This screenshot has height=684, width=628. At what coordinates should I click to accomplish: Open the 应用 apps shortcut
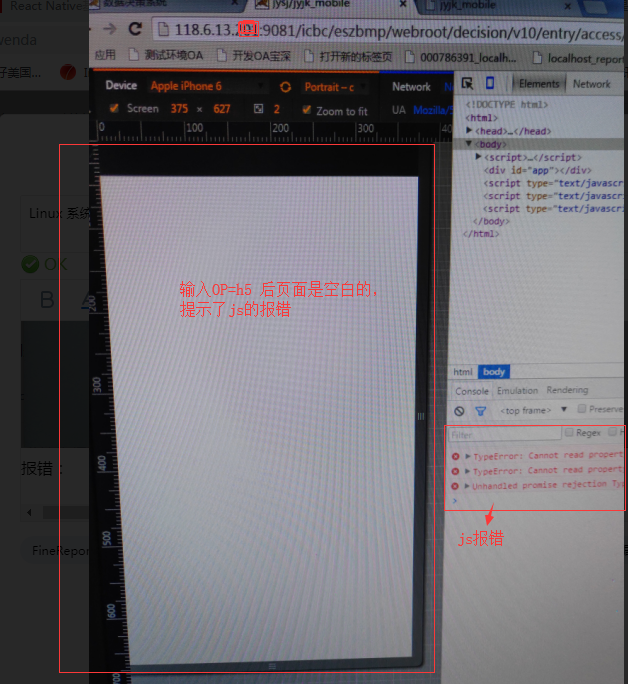pyautogui.click(x=105, y=55)
